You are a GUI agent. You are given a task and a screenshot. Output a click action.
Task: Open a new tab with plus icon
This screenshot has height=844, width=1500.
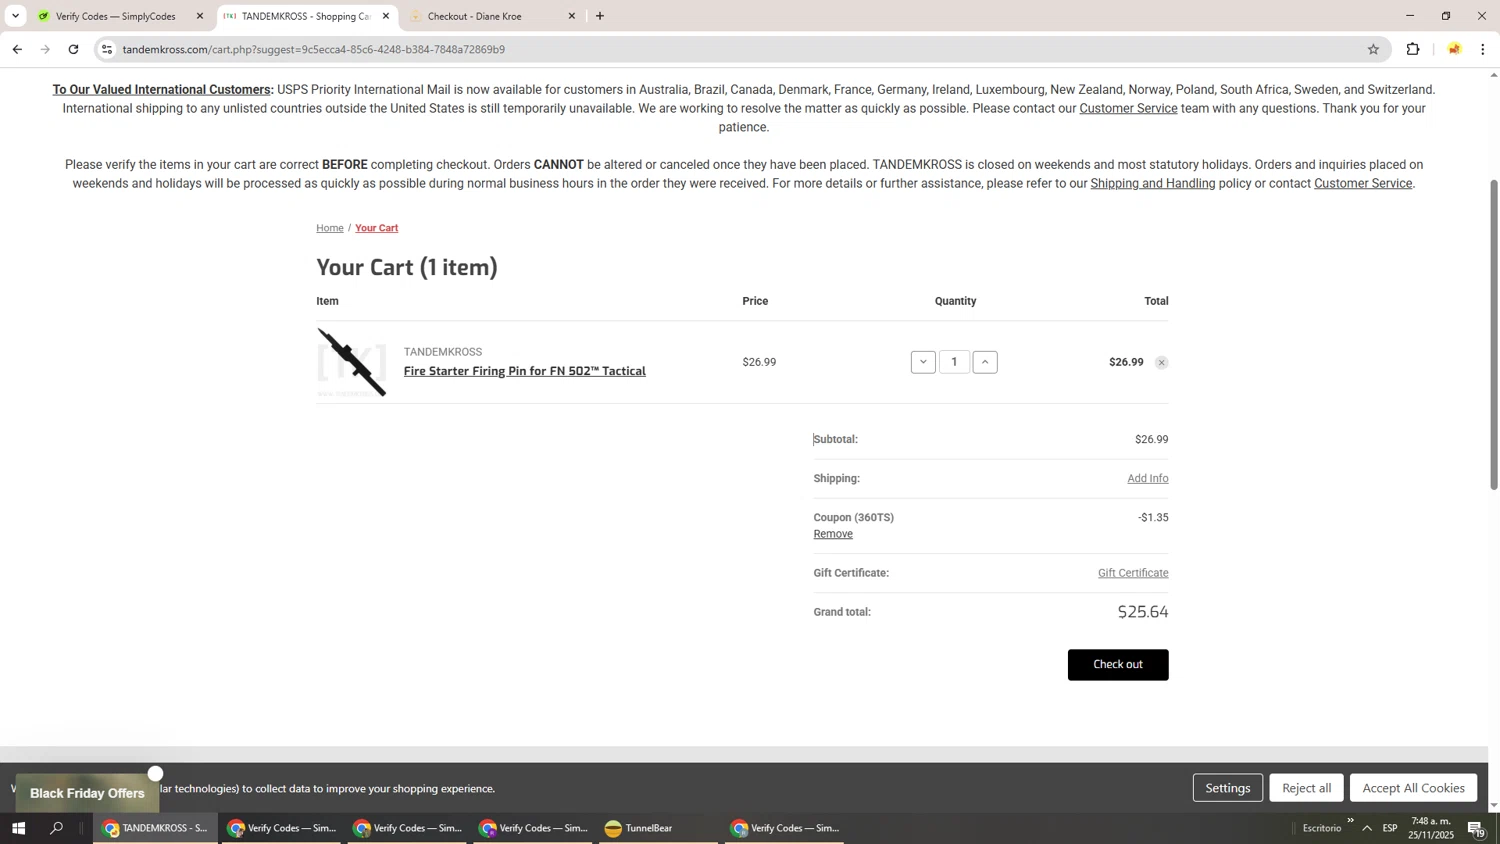(600, 16)
